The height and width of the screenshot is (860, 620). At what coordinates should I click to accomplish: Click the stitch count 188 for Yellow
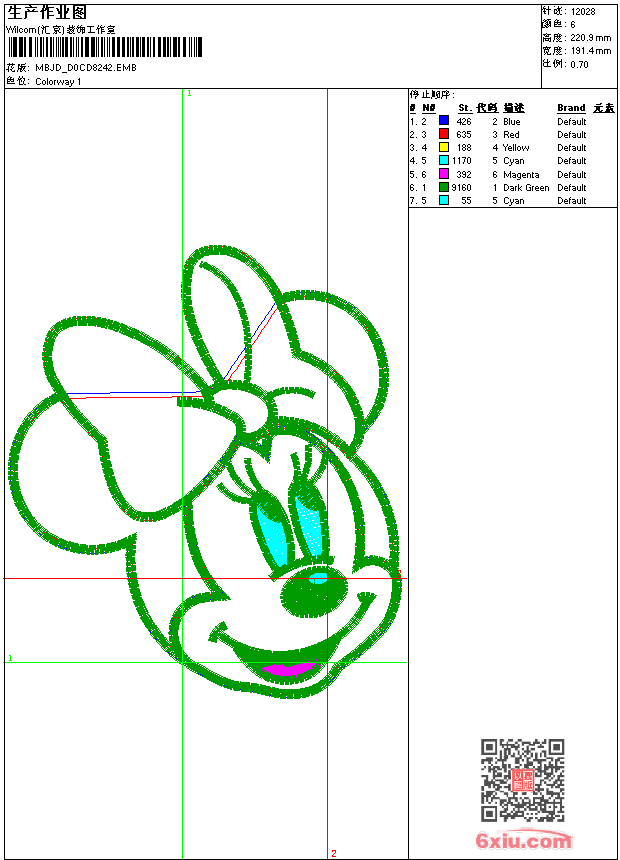[464, 148]
